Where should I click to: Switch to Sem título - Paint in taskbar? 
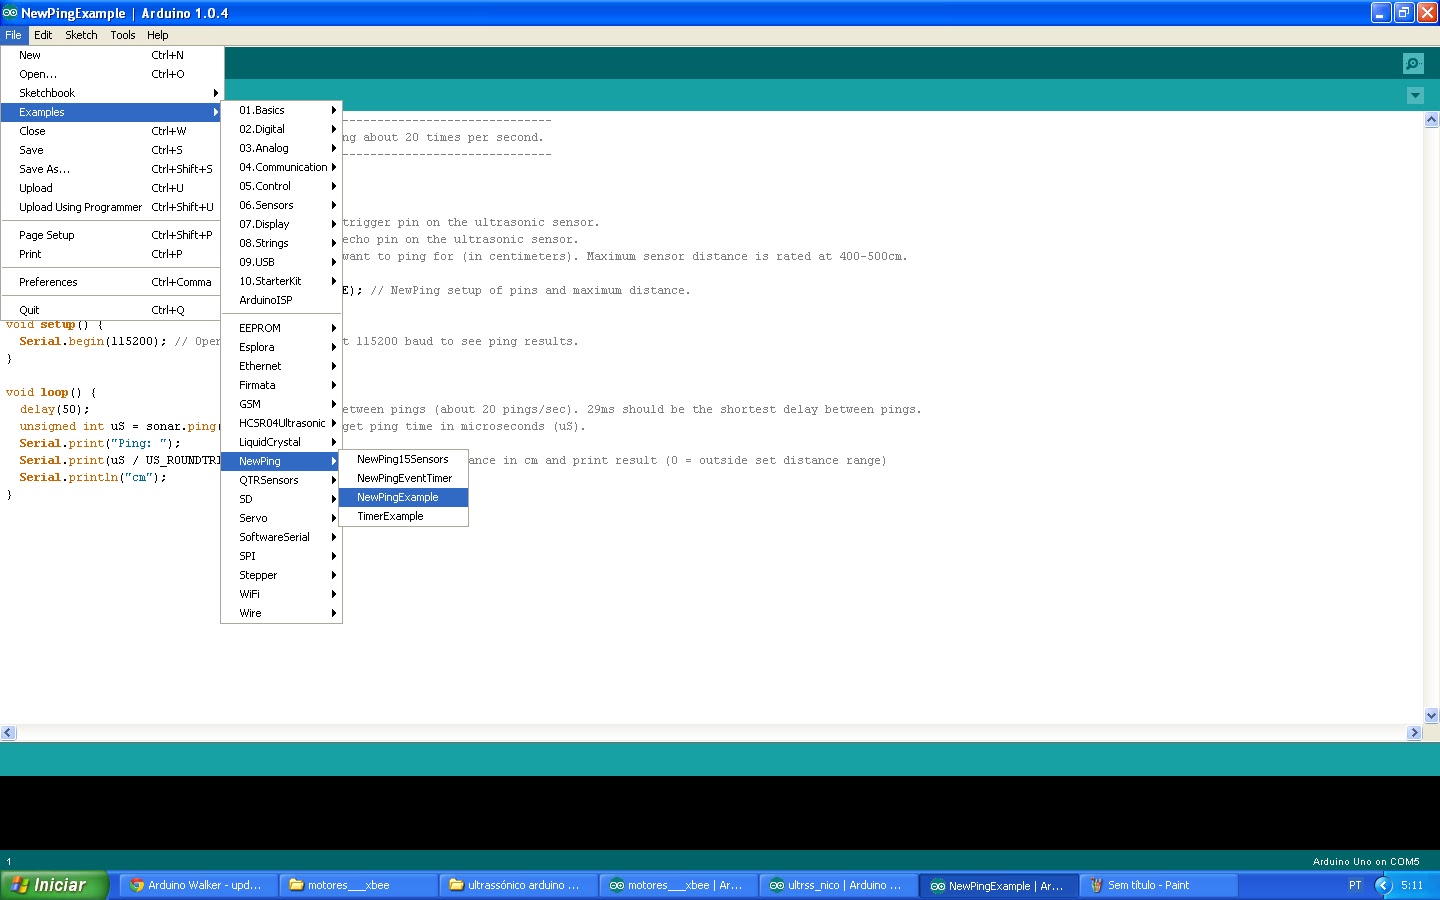coord(1158,885)
